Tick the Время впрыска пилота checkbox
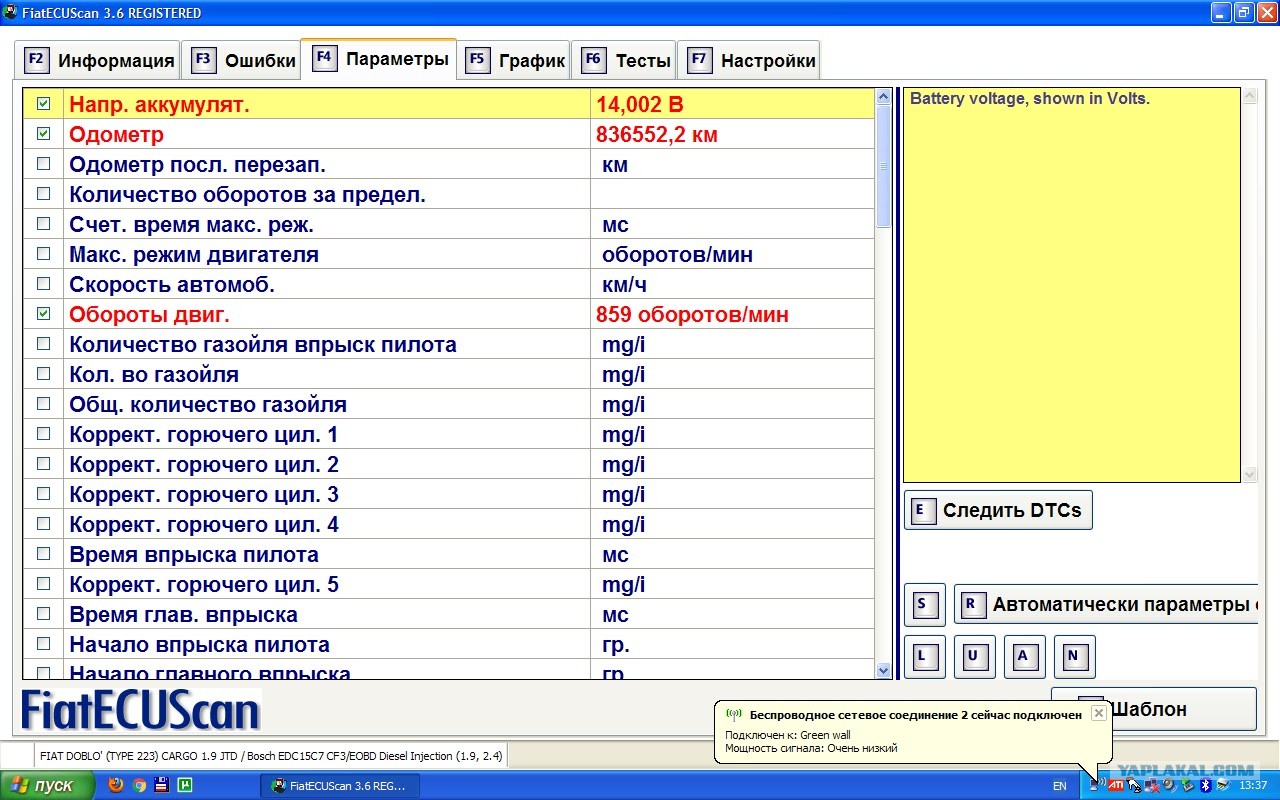The image size is (1280, 800). point(43,554)
